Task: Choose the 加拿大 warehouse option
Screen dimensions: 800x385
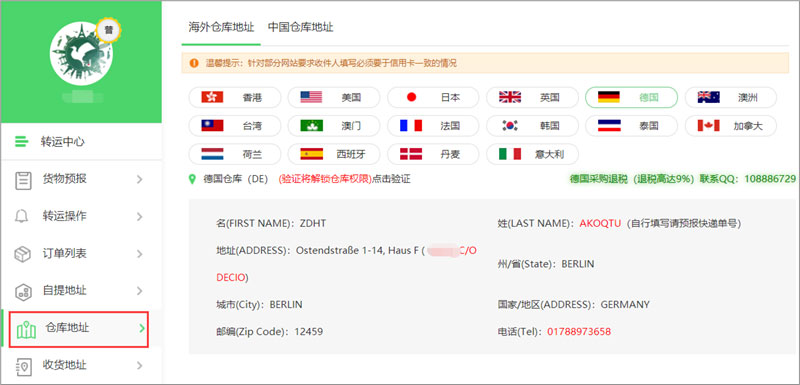Action: (731, 125)
